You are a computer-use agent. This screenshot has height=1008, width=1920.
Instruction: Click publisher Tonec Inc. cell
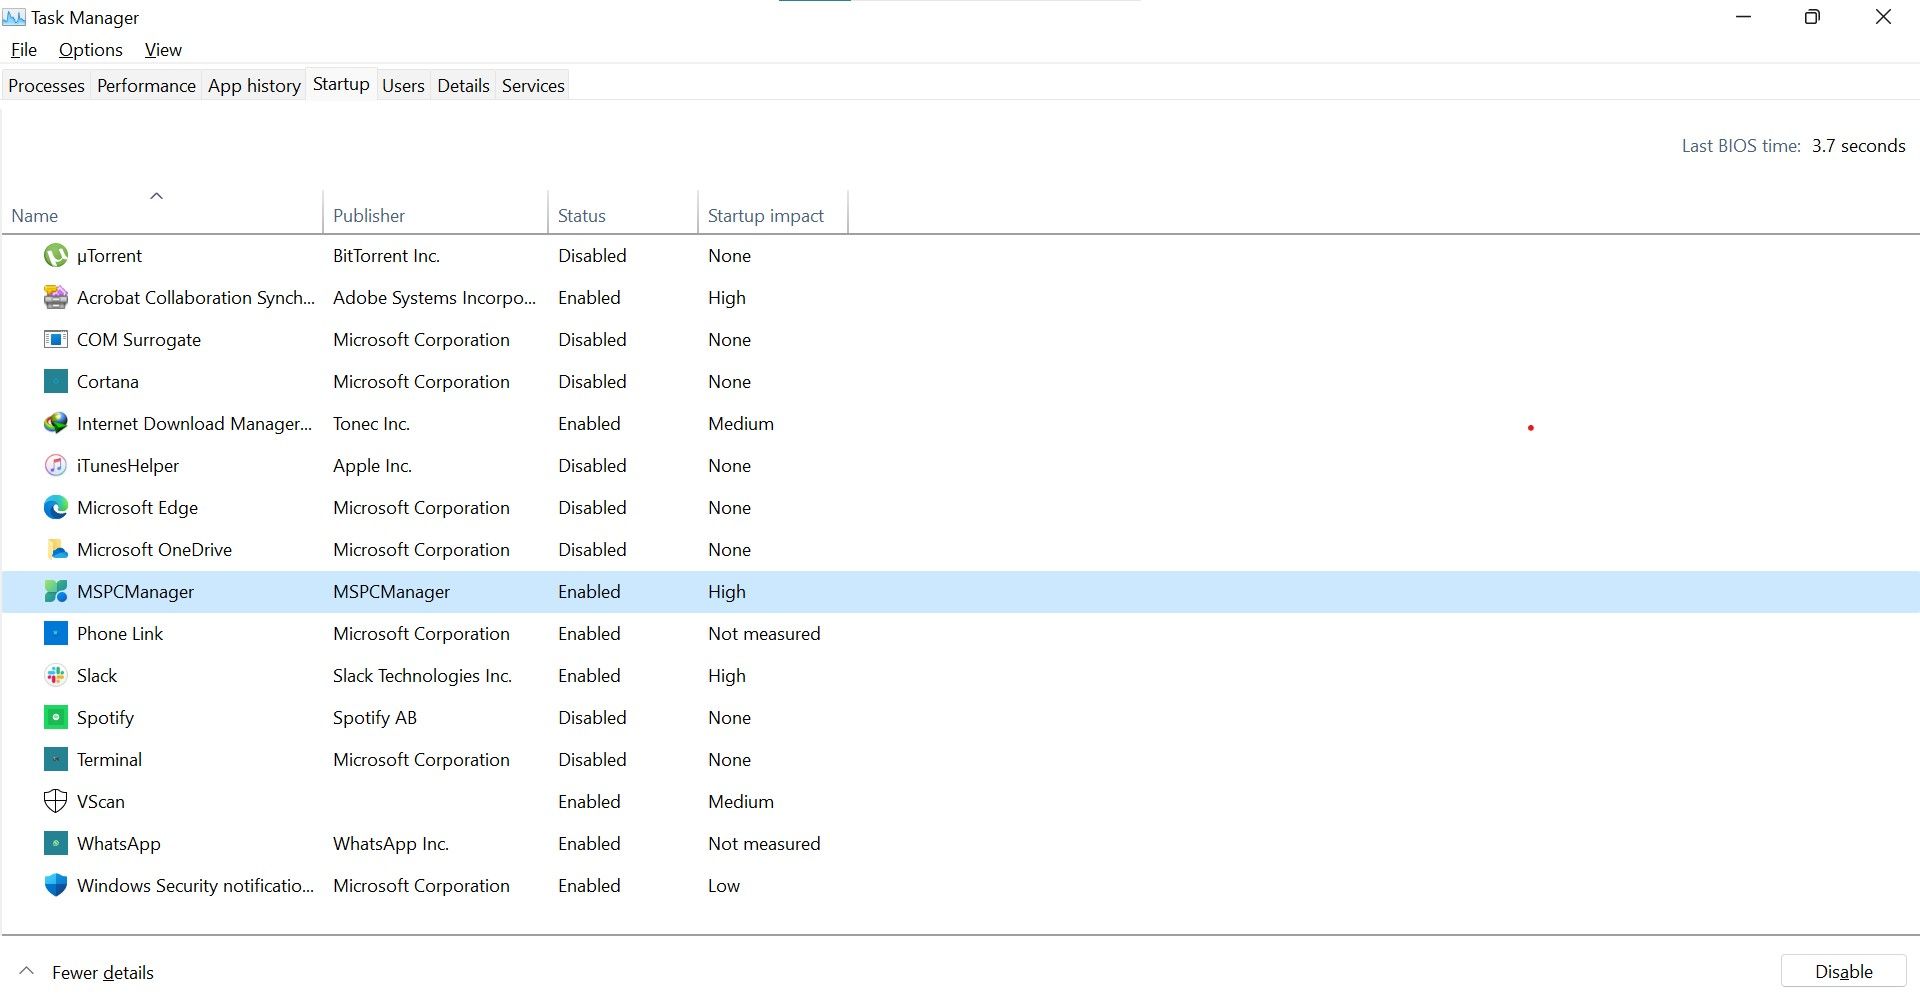click(x=371, y=424)
